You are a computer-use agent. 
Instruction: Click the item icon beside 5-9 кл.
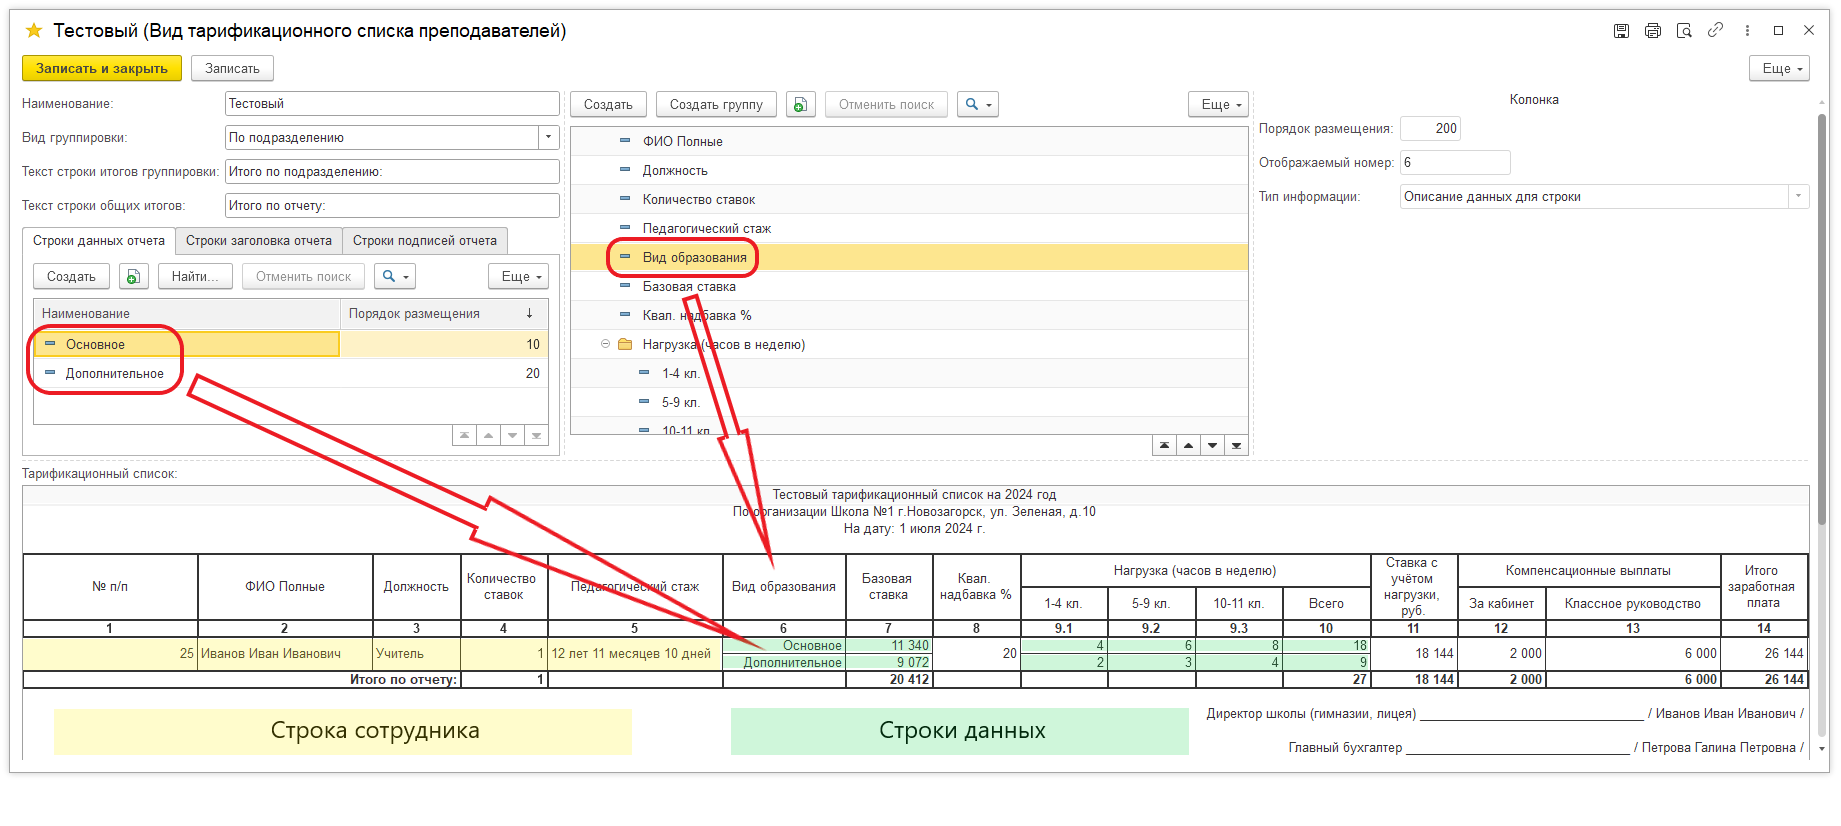point(644,402)
